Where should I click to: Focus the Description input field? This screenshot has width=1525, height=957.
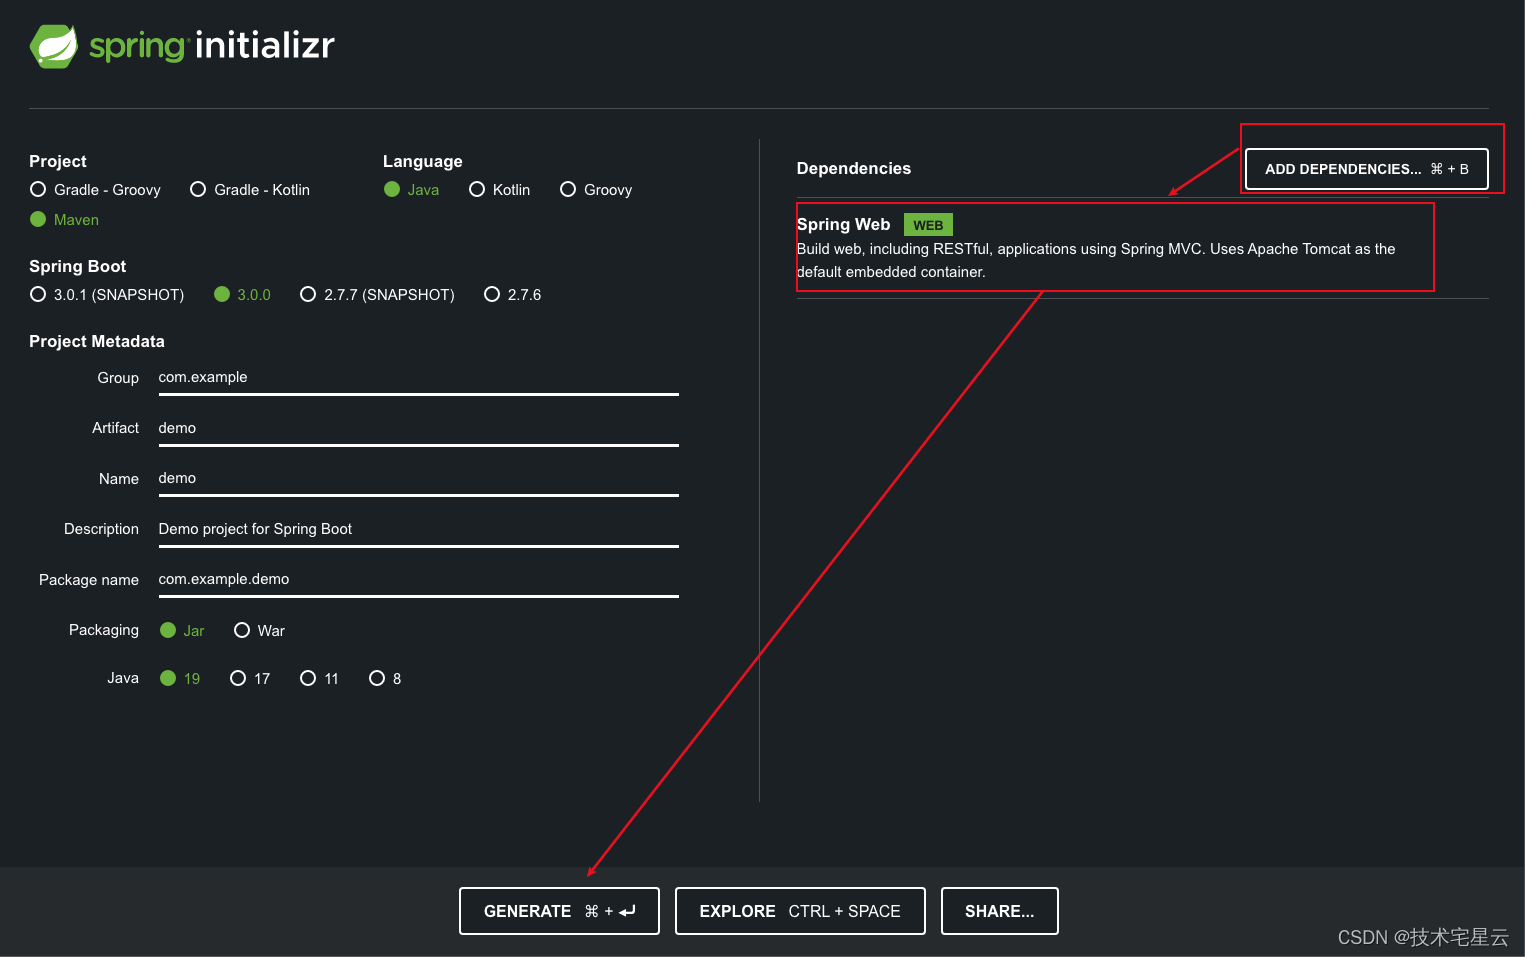pyautogui.click(x=418, y=529)
